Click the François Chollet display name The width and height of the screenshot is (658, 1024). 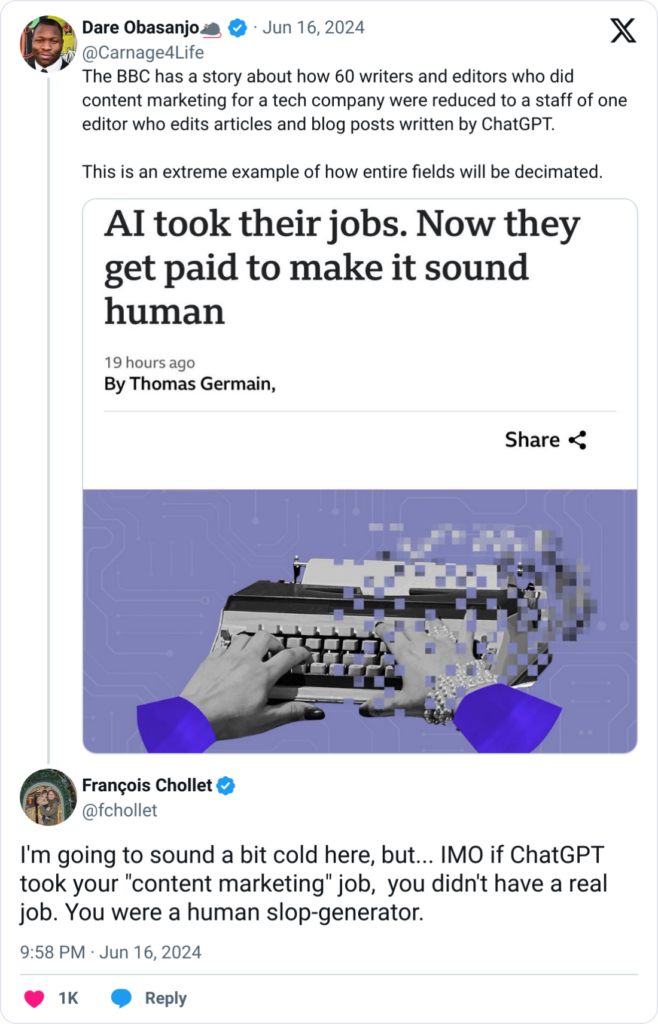[147, 786]
